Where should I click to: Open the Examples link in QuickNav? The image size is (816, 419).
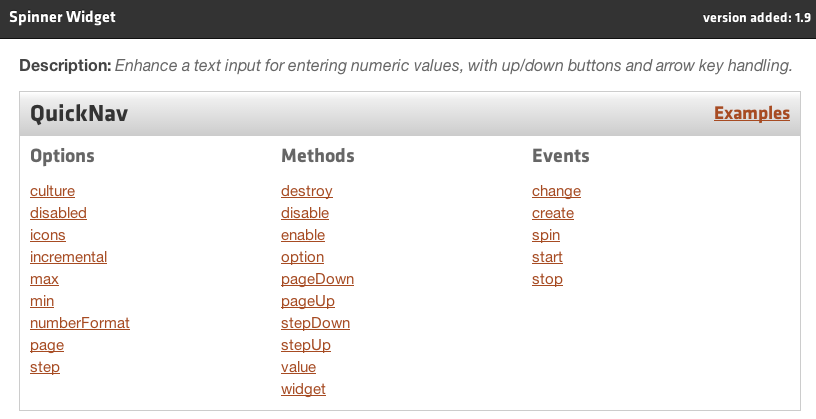(x=751, y=113)
